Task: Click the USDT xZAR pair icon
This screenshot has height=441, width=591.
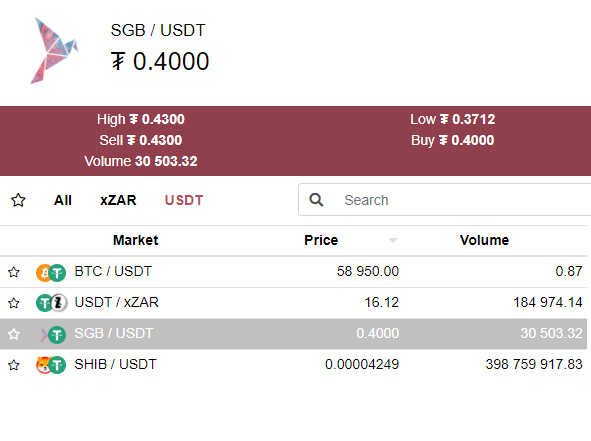Action: (x=51, y=303)
